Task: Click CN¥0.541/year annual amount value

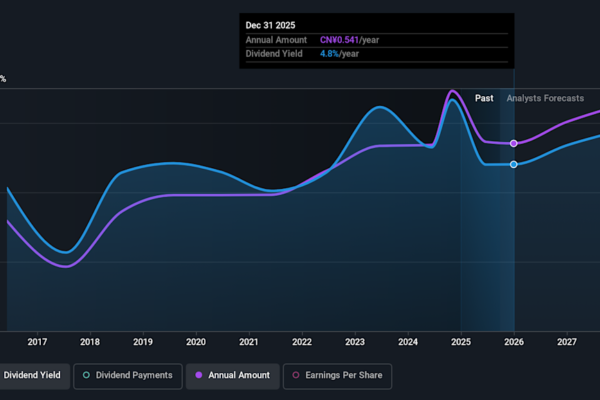Action: pos(352,40)
